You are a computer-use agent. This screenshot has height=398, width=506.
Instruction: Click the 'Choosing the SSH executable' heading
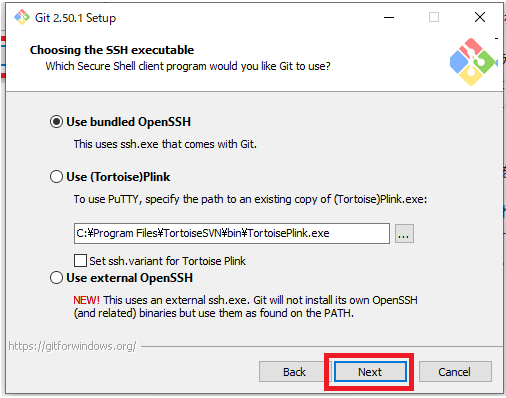(x=112, y=50)
